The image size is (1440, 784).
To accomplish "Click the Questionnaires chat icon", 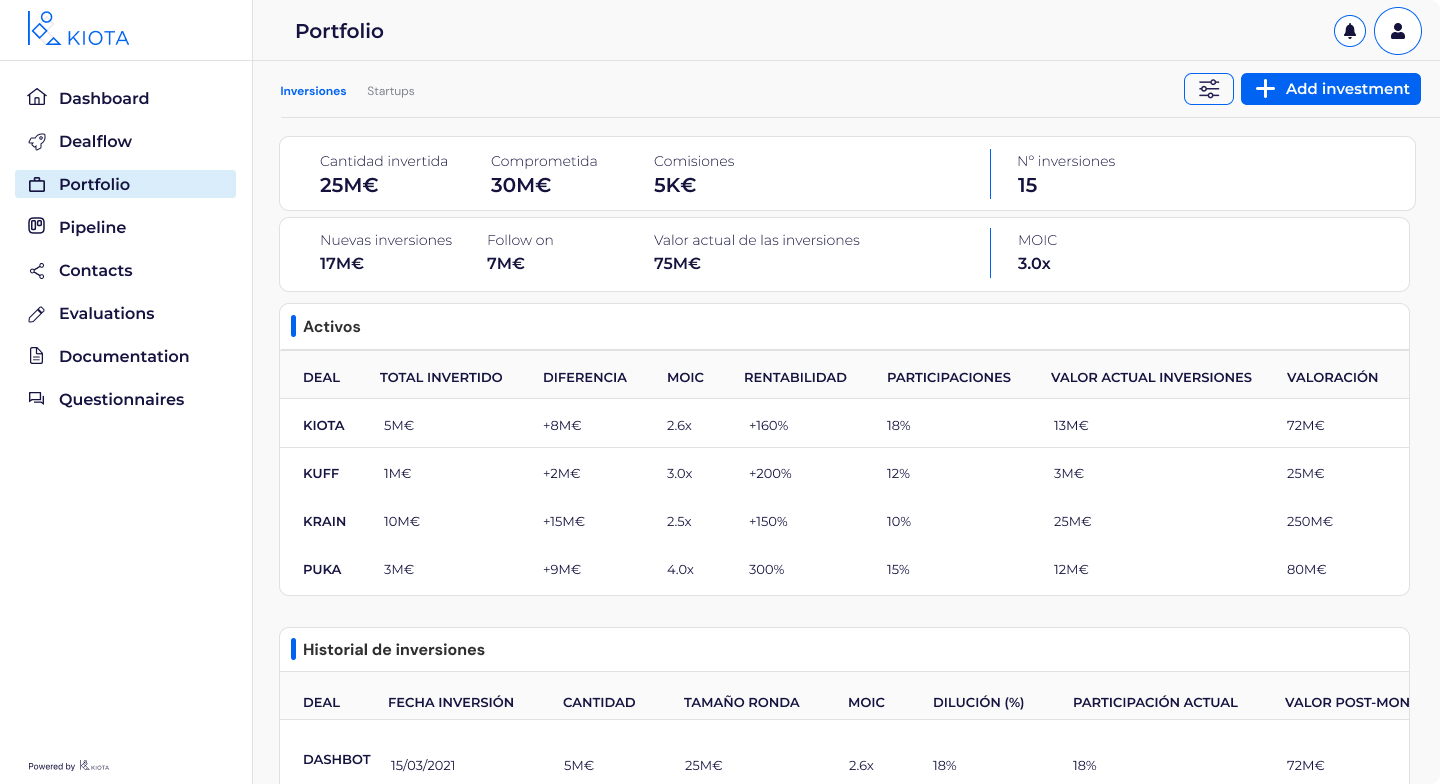I will [37, 399].
